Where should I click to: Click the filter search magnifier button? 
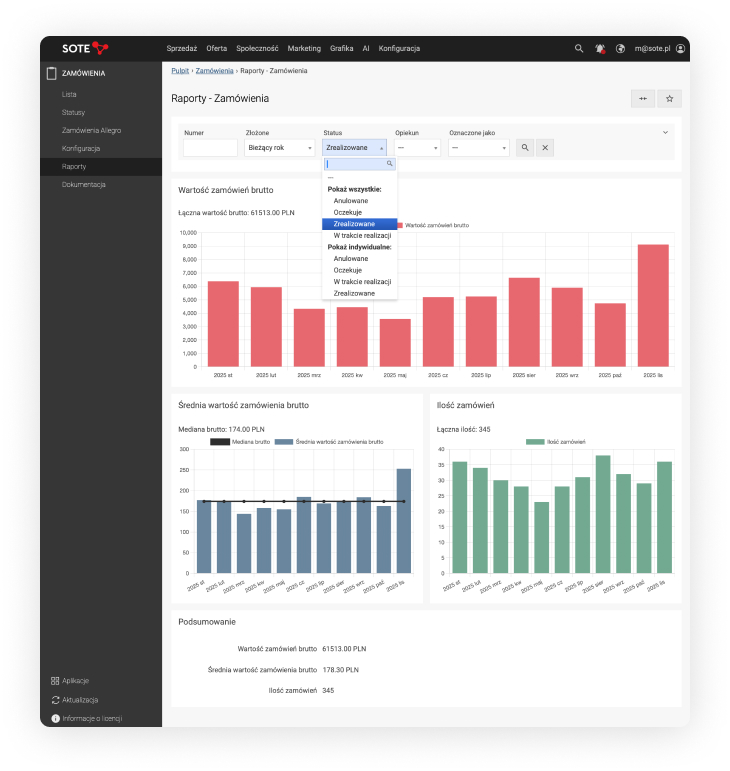pyautogui.click(x=524, y=148)
